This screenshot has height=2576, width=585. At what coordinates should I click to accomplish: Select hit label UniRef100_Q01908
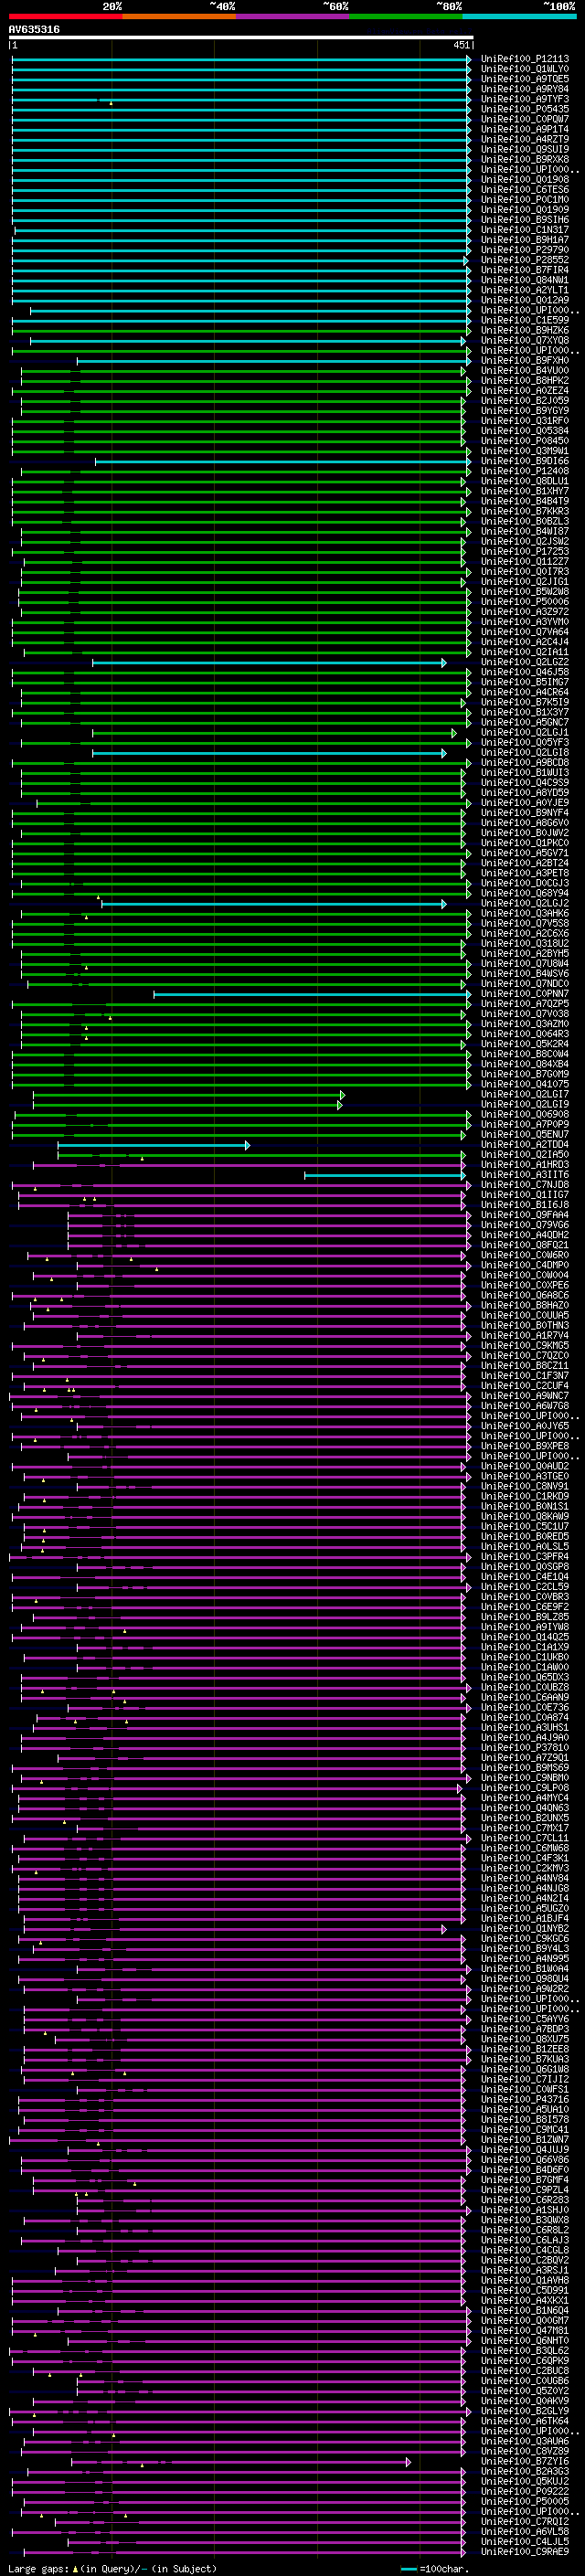[525, 180]
